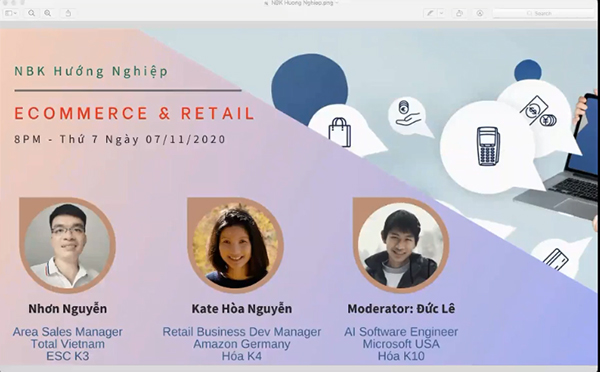Toggle the Markup toolbar icon
This screenshot has width=600, height=372.
480,13
